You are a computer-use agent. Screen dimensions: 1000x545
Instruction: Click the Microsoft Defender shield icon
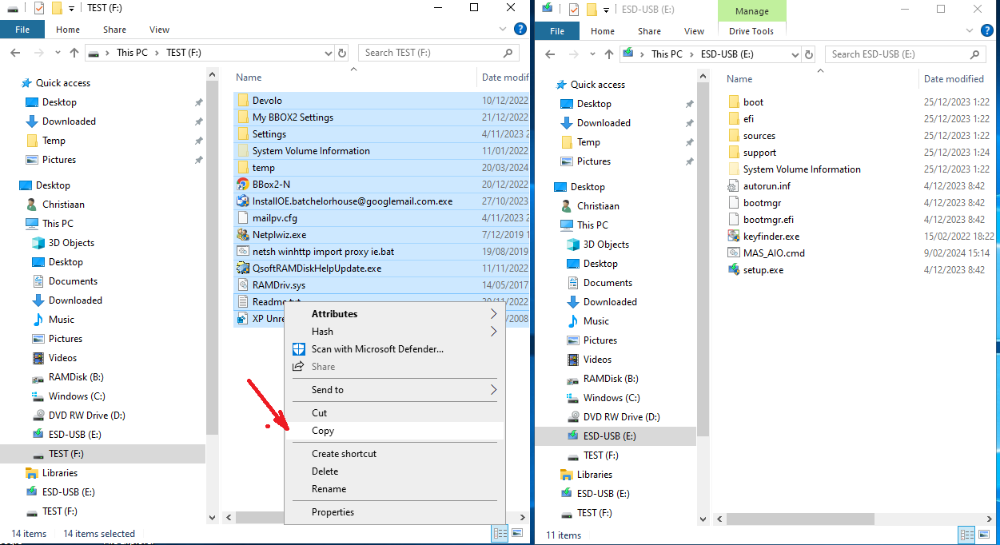point(298,349)
